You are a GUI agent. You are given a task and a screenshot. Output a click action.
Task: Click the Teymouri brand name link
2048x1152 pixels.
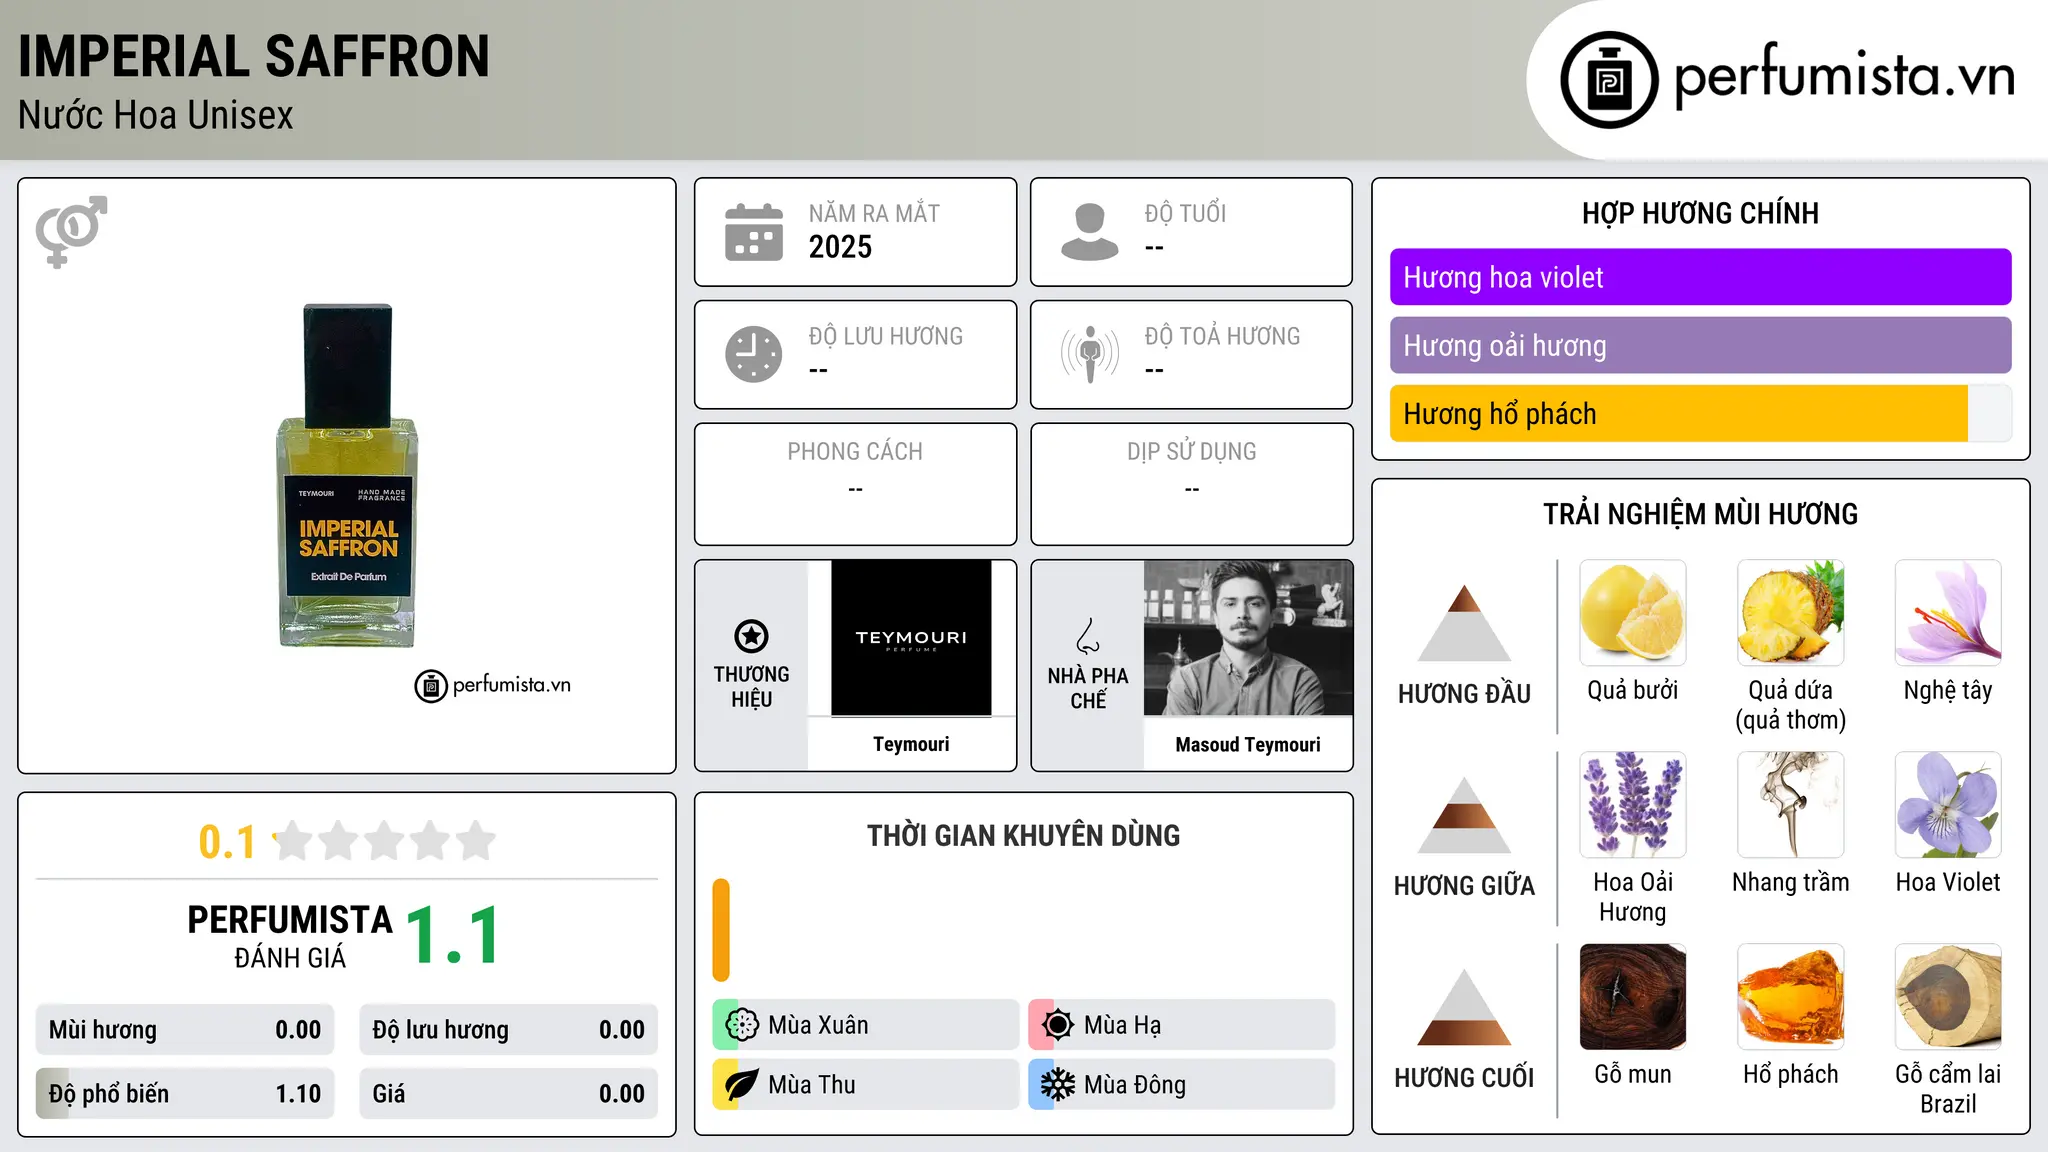(x=911, y=744)
